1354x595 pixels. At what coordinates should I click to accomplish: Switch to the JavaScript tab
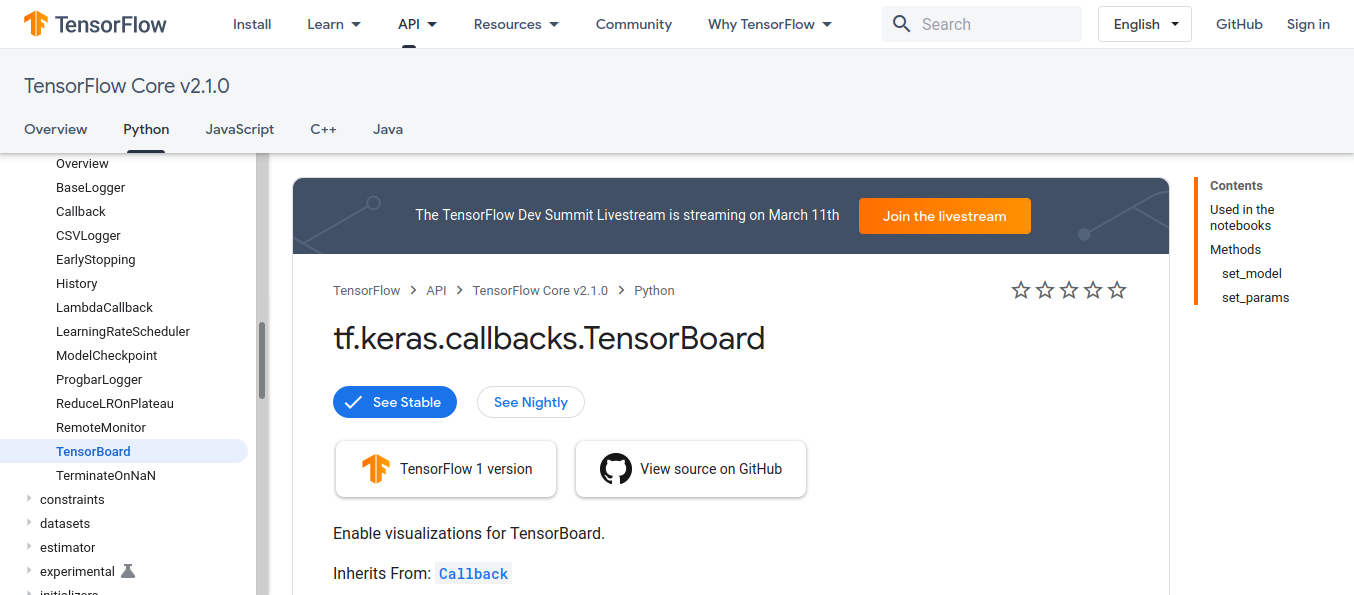point(239,129)
